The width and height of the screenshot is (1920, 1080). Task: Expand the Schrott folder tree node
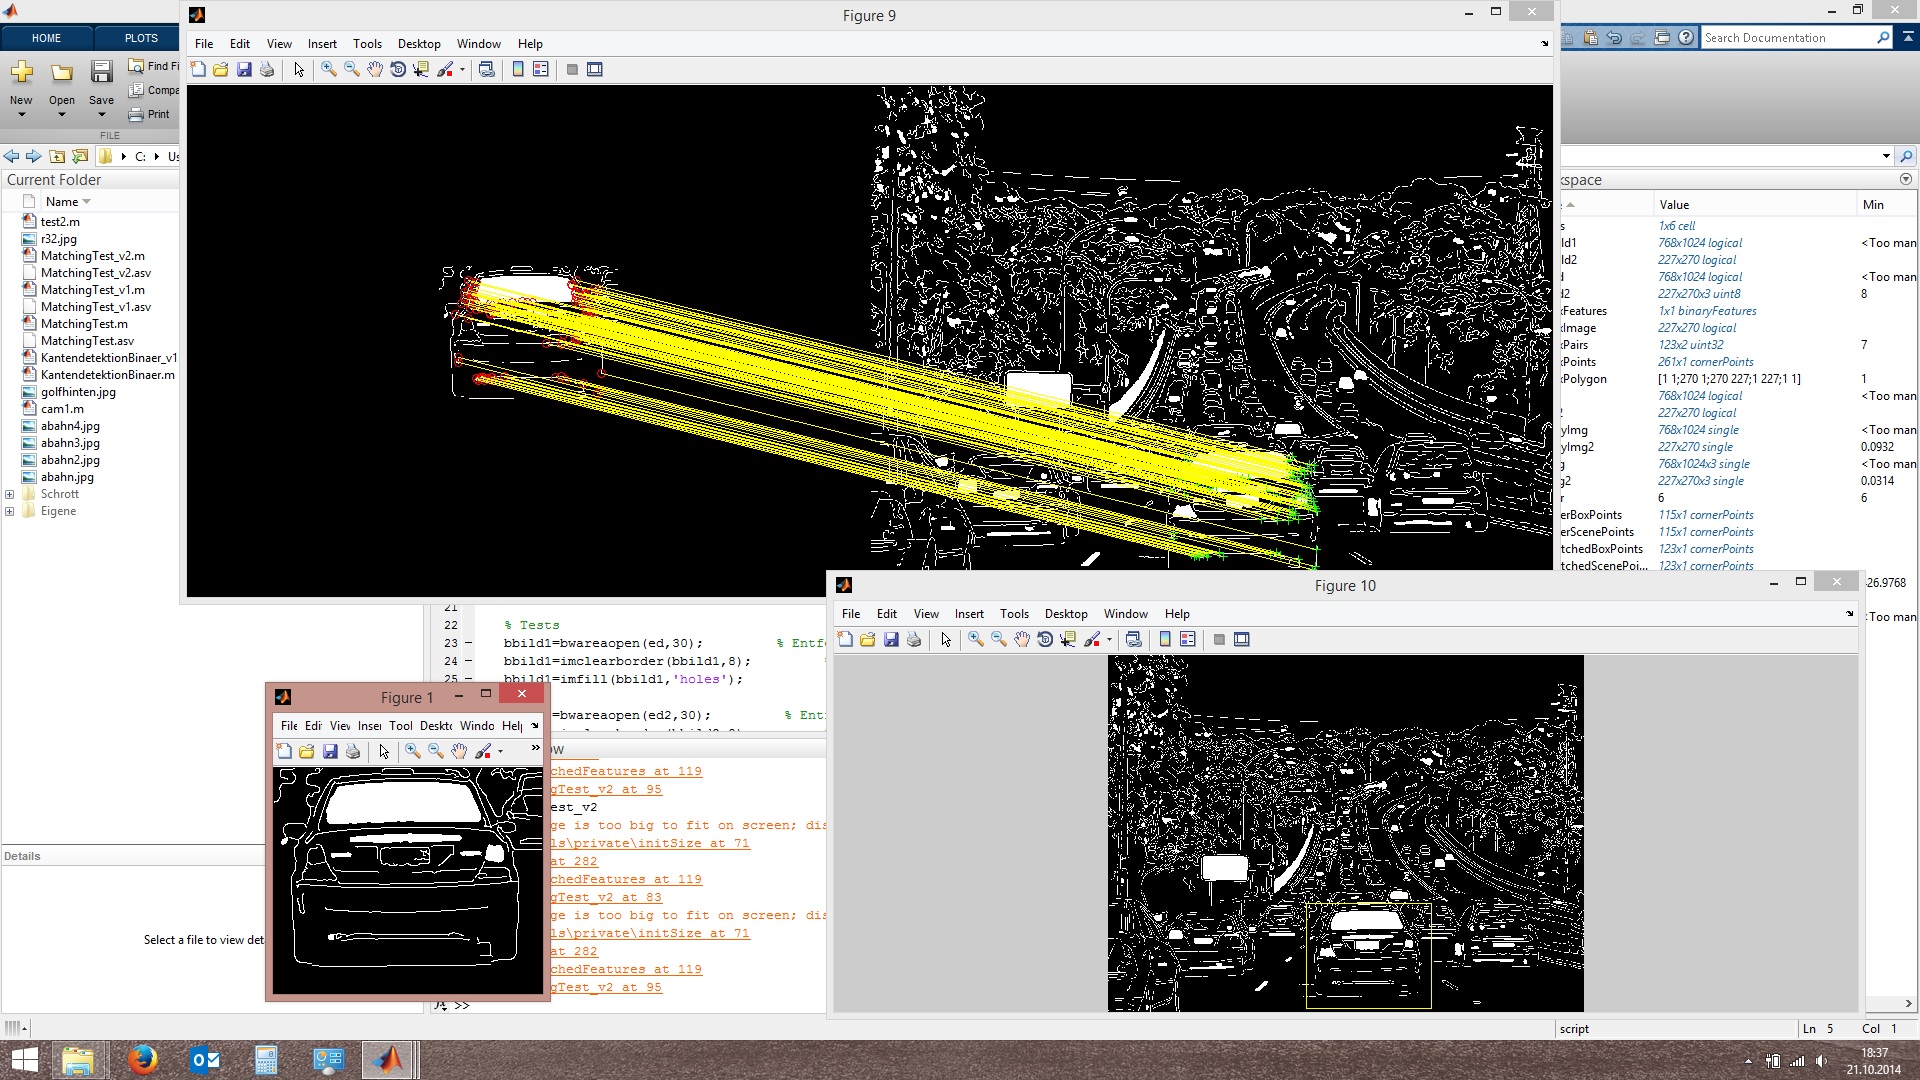click(10, 494)
